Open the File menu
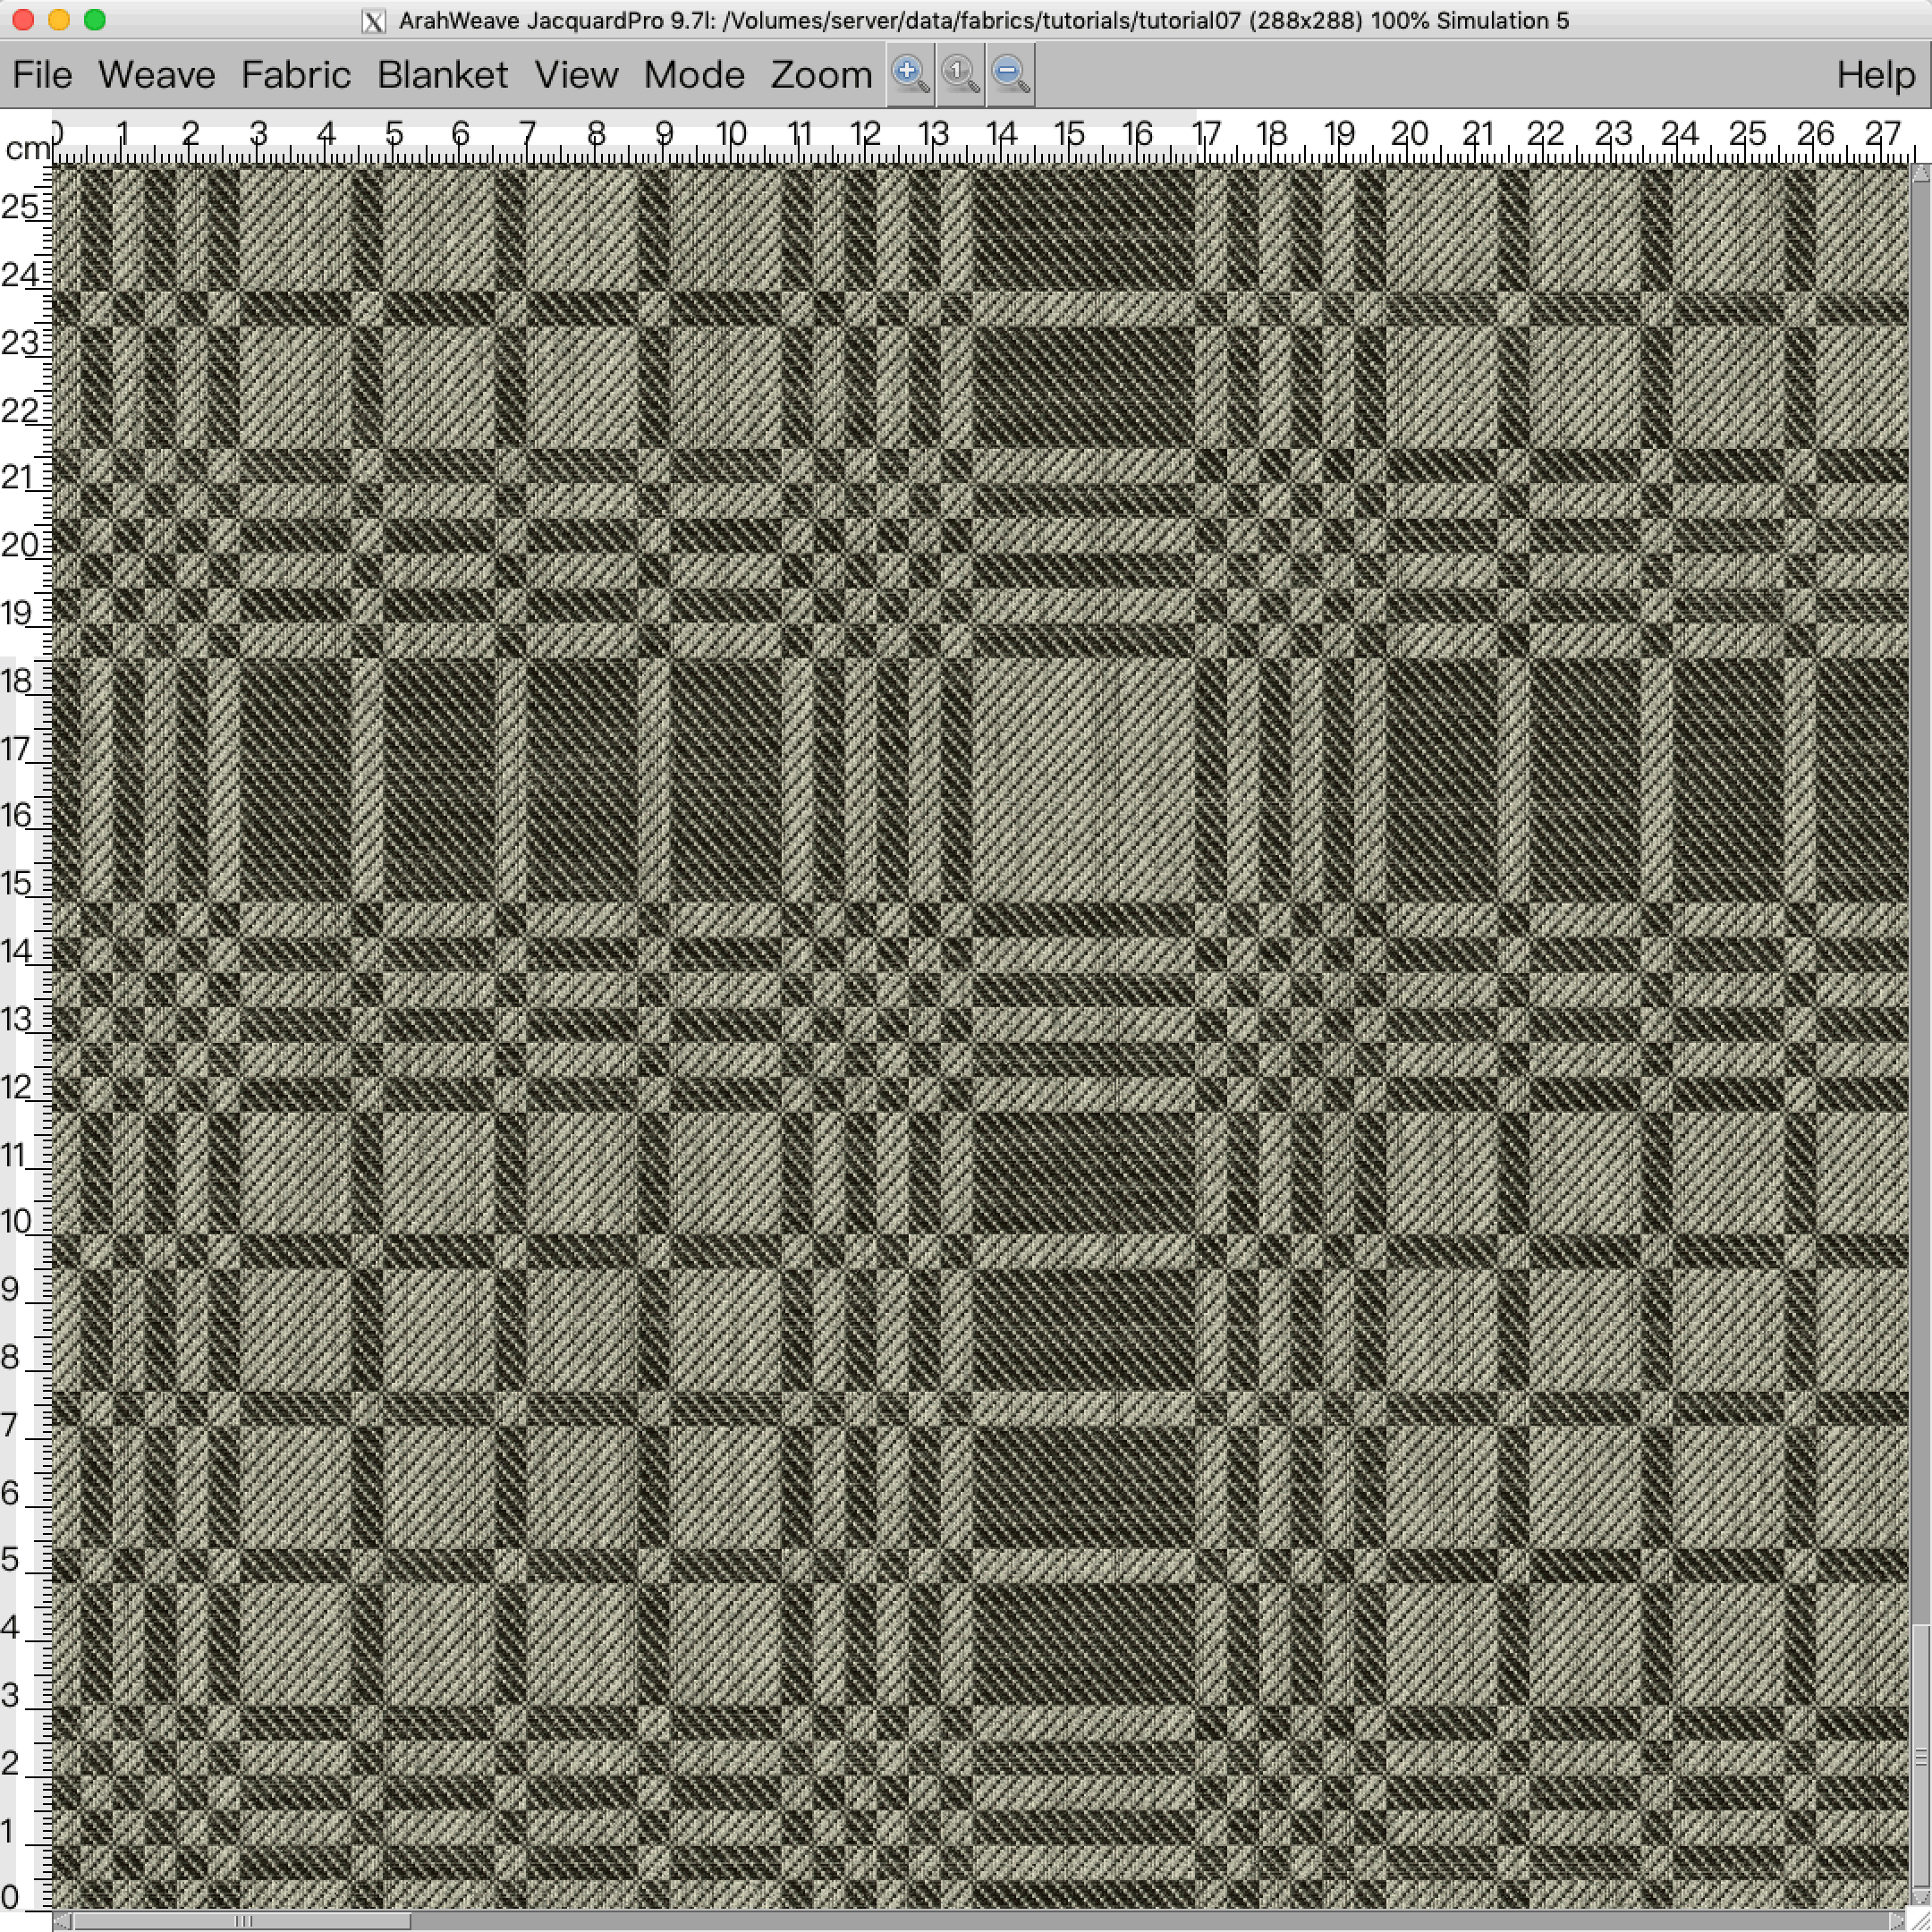Viewport: 1932px width, 1932px height. coord(43,75)
